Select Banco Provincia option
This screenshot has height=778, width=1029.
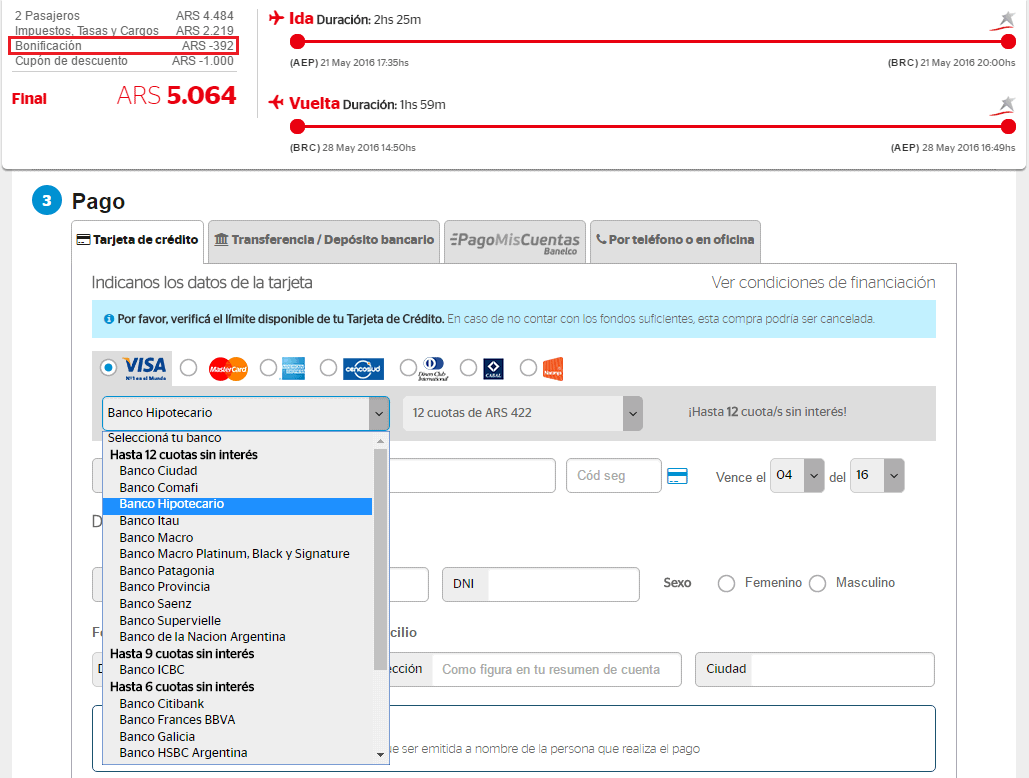[x=238, y=587]
